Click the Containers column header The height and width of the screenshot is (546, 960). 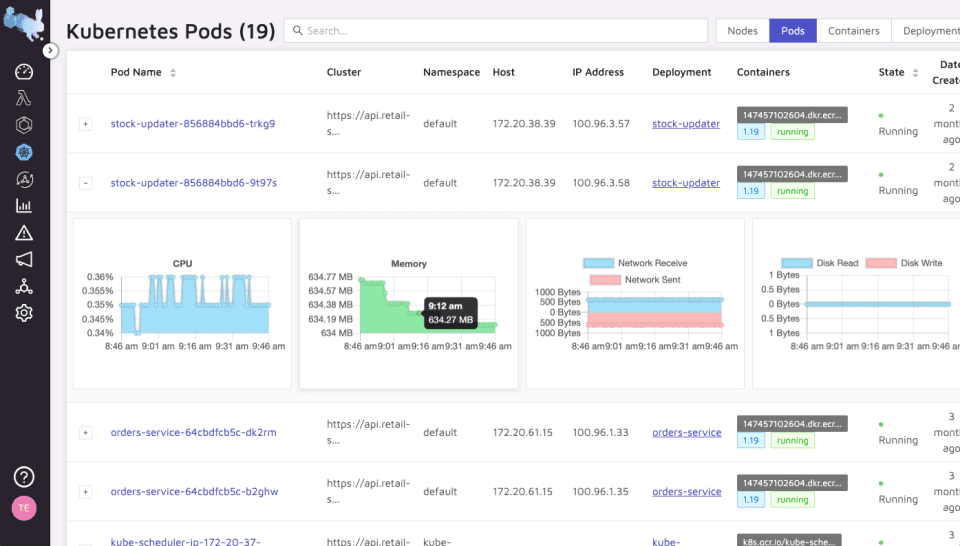[763, 72]
